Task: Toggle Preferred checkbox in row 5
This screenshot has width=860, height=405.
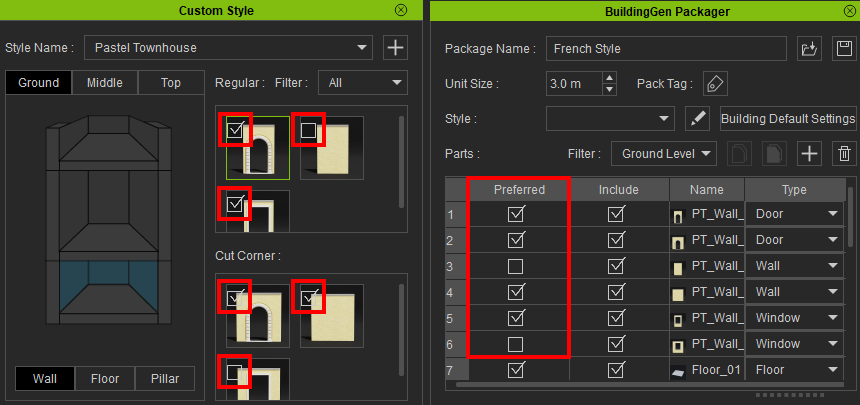Action: tap(516, 318)
